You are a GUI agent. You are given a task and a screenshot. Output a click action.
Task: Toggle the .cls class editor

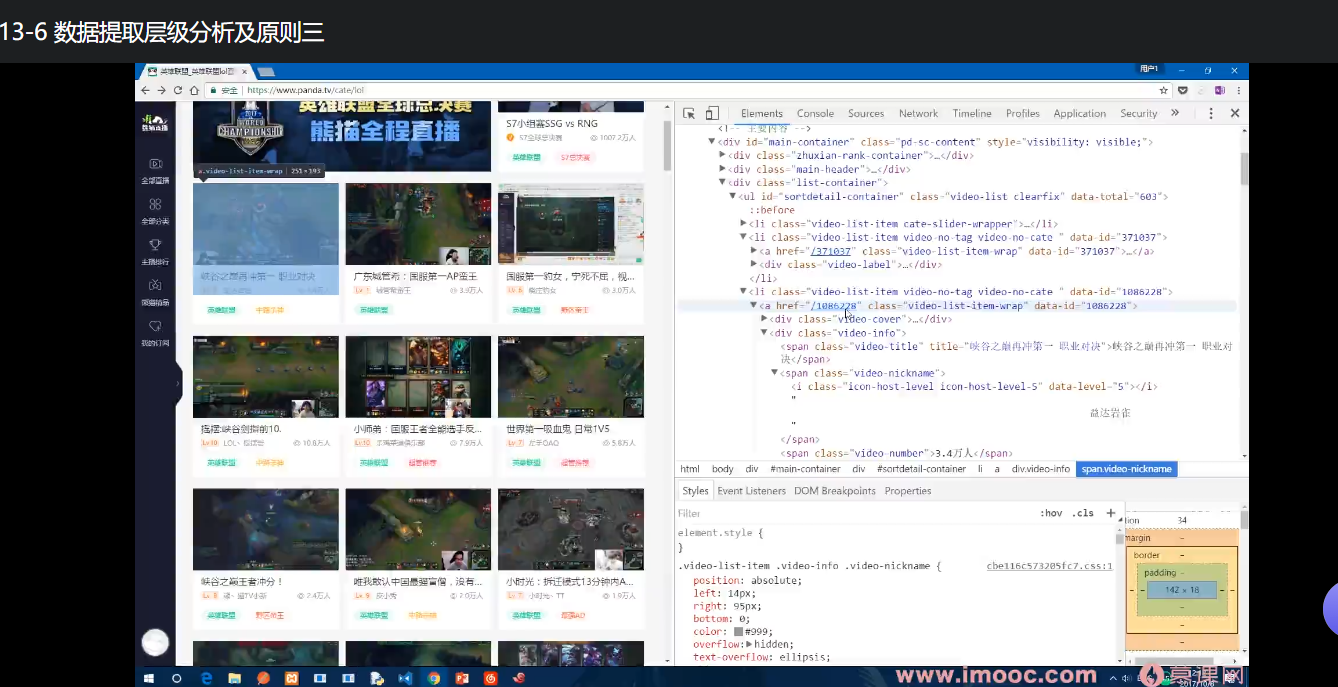(1083, 513)
